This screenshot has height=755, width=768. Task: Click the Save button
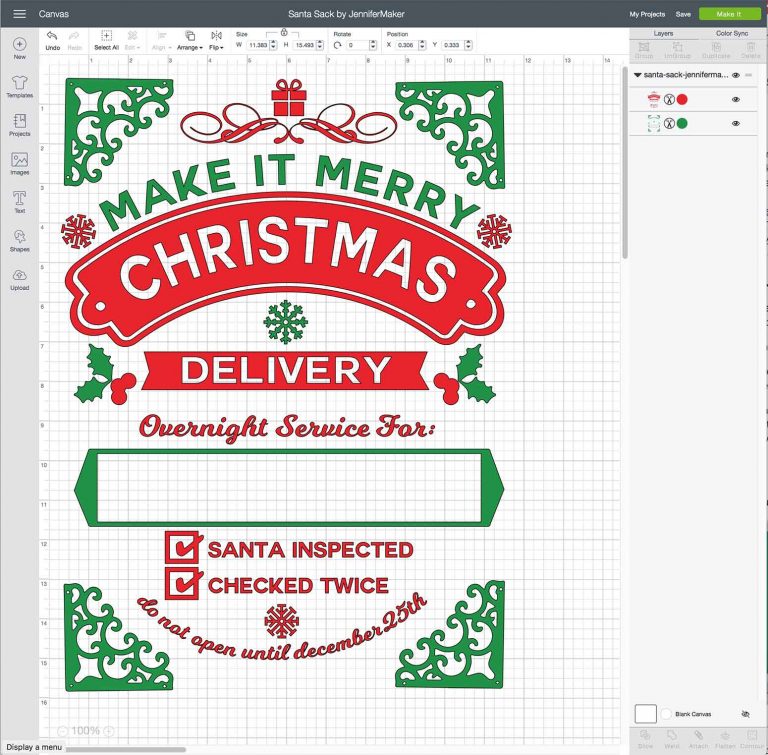coord(683,14)
